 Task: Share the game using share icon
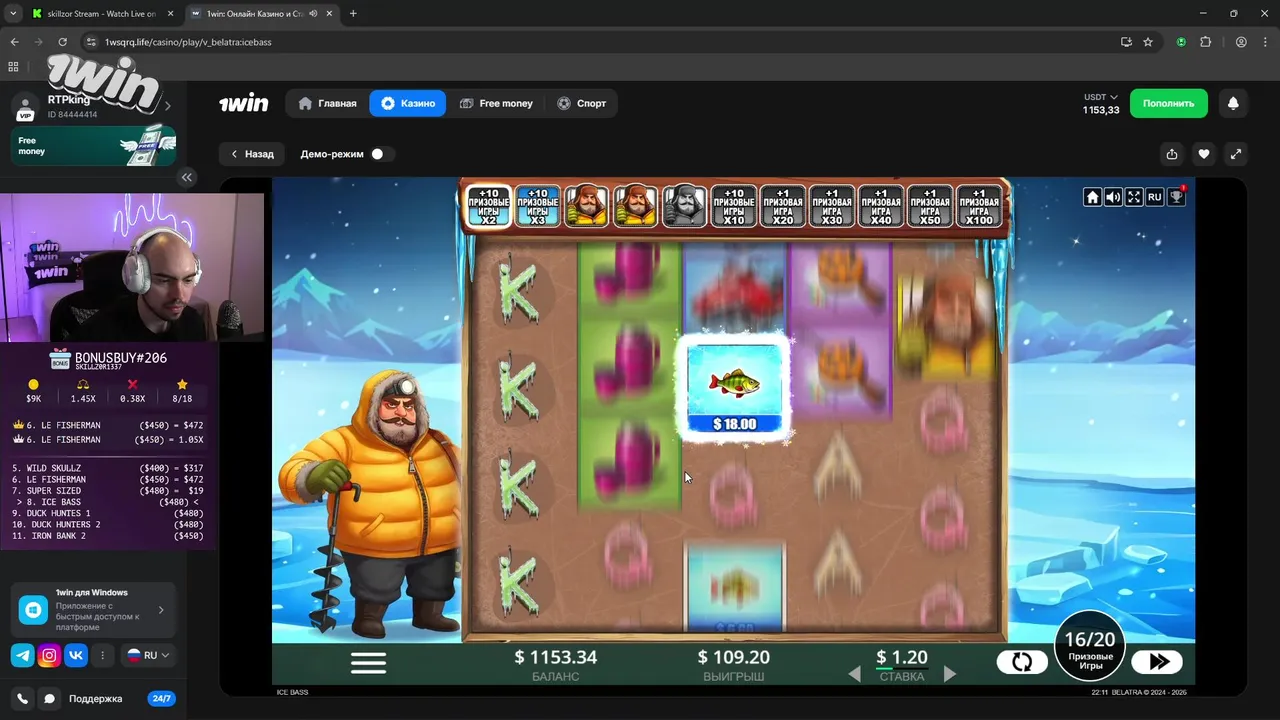(1172, 154)
